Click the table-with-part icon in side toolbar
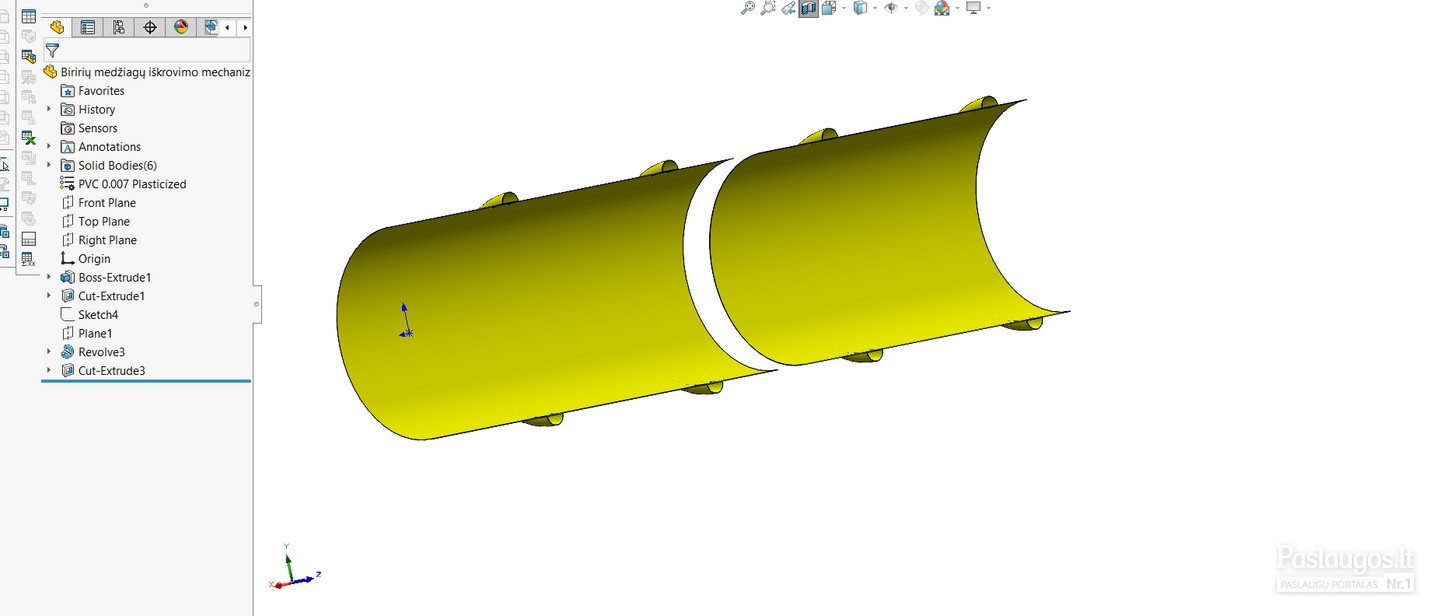Viewport: 1440px width, 616px height. coord(29,57)
